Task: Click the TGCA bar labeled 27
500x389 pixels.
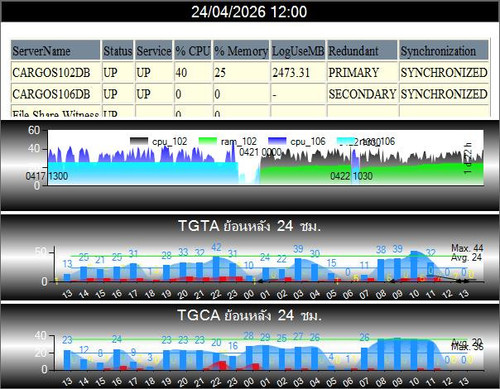Action: 299,358
